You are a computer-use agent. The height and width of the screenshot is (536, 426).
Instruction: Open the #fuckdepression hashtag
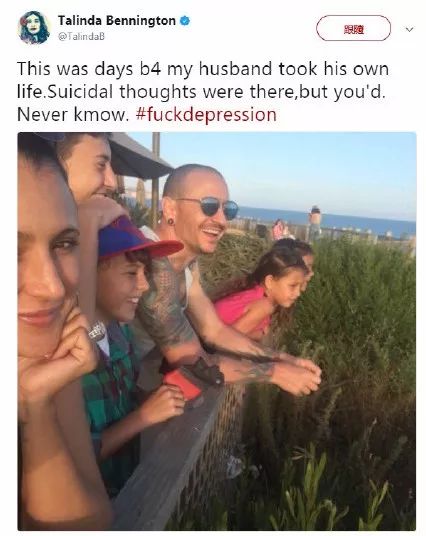tap(206, 115)
